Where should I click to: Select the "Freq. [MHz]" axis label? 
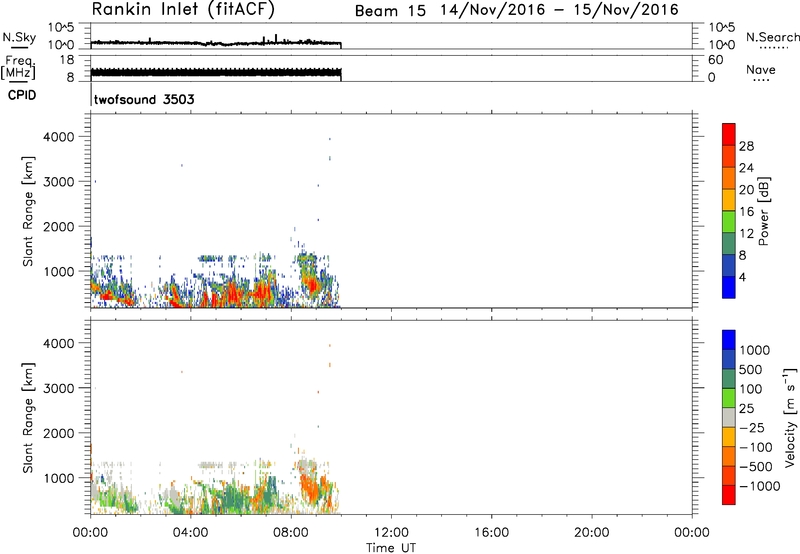(x=19, y=67)
